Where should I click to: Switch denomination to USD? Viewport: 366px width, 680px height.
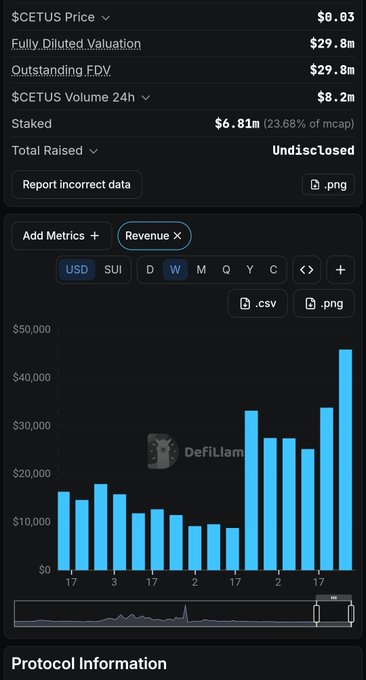(x=77, y=270)
